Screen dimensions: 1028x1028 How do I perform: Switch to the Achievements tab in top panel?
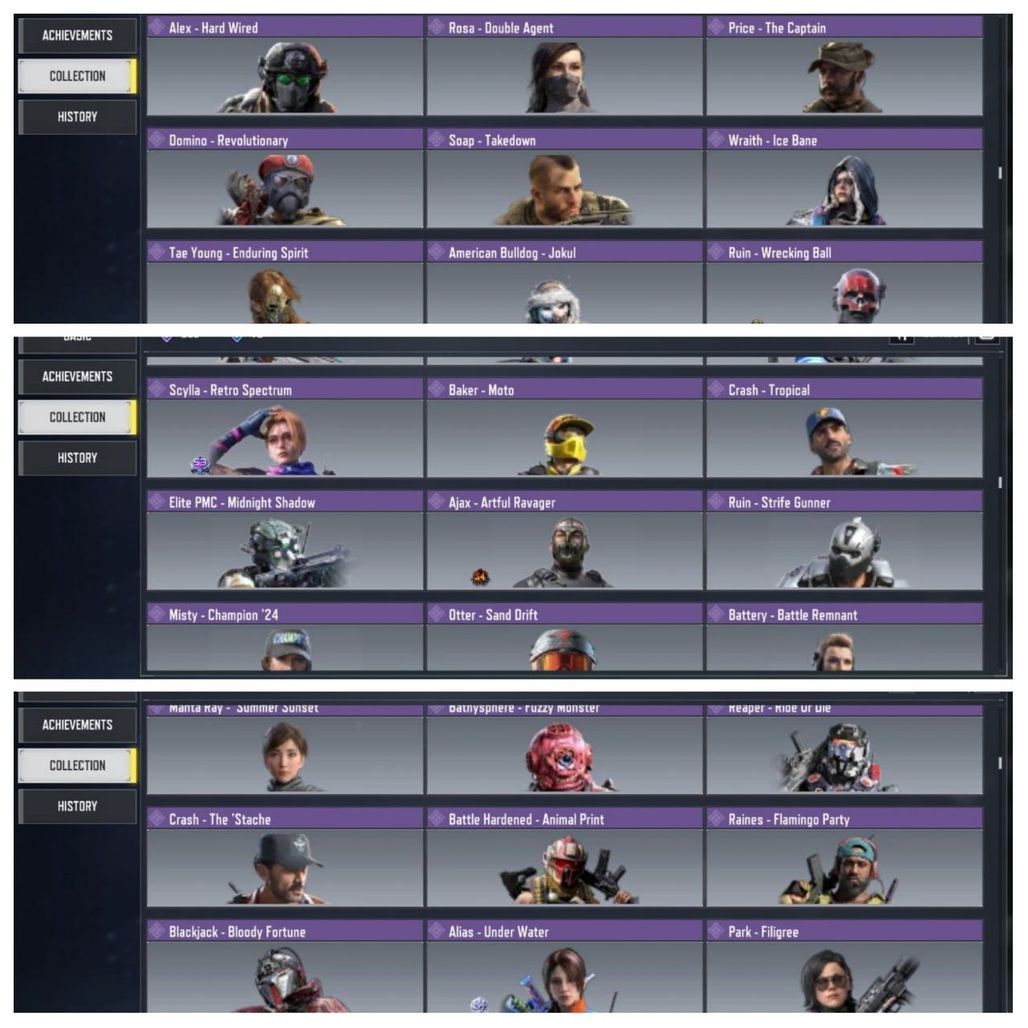pos(77,35)
